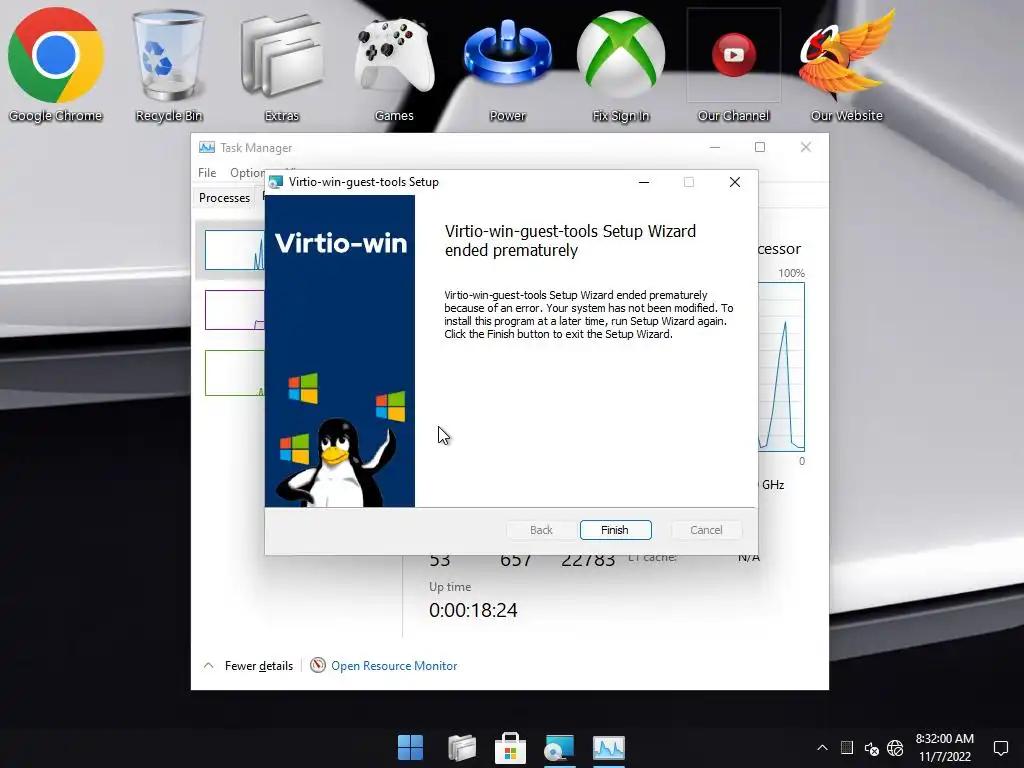Open Microsoft Store from the taskbar

tap(511, 748)
